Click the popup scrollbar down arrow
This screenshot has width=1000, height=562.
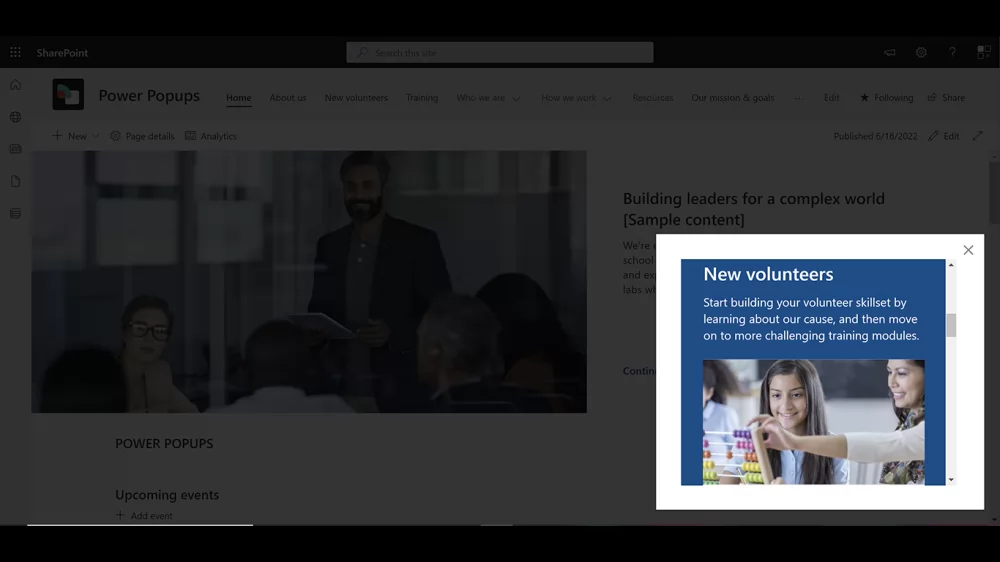pos(951,480)
